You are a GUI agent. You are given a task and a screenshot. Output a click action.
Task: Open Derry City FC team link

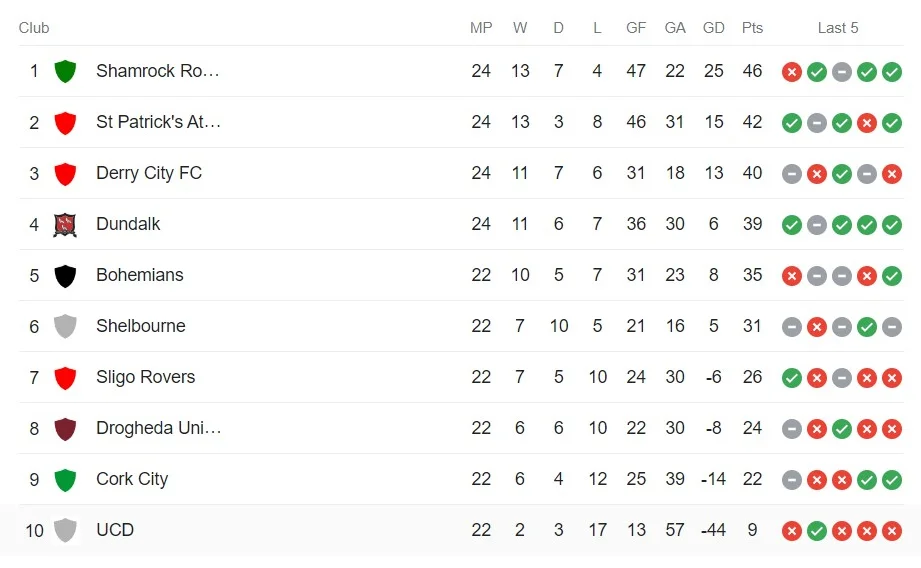[149, 173]
